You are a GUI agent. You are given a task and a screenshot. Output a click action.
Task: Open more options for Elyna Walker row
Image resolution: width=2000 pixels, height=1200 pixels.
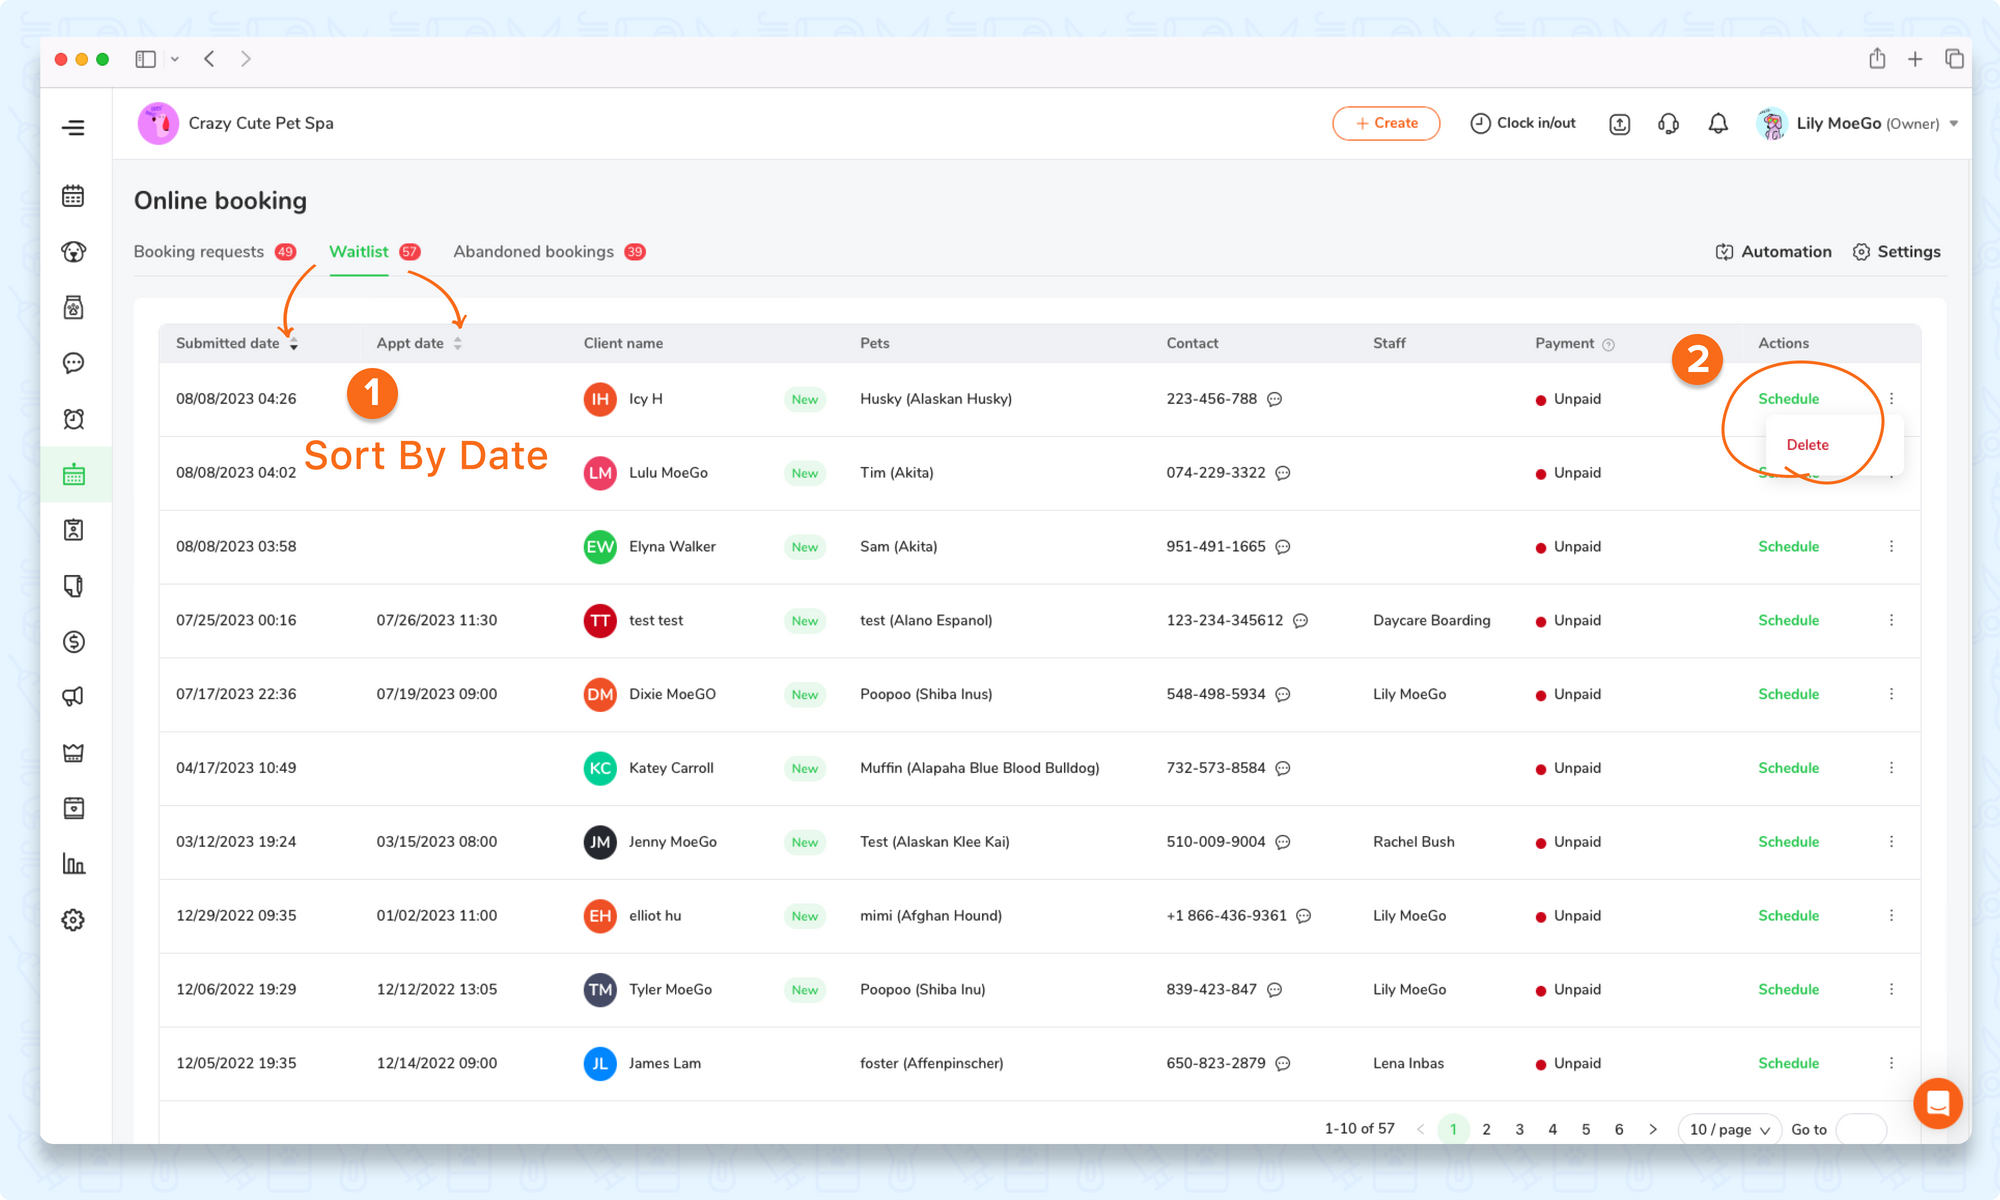pyautogui.click(x=1891, y=546)
